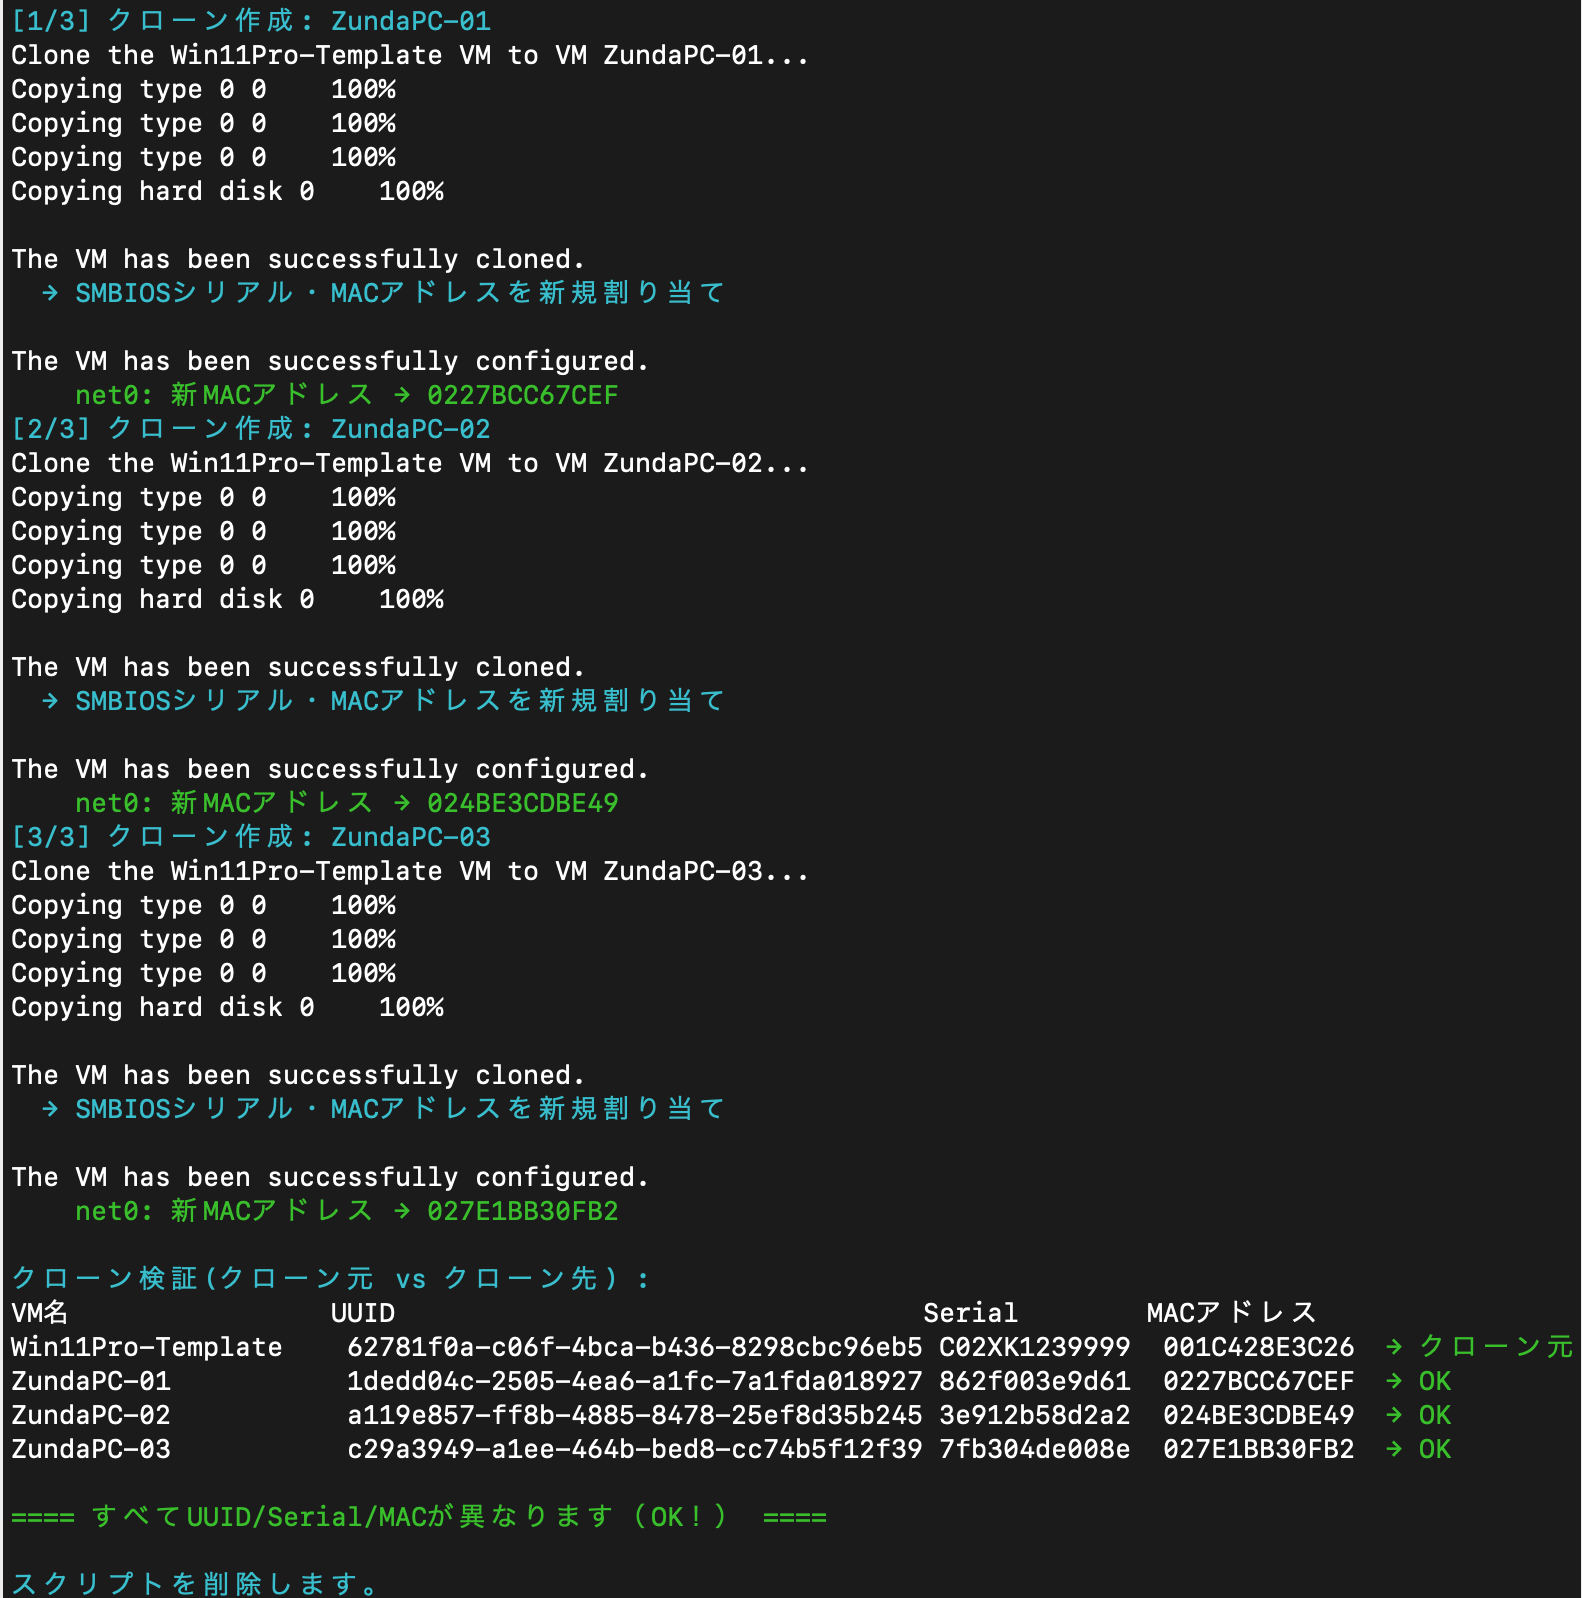Click 'Clone the Win11Pro-Template VM to VM ZundaPC-02...' line
The width and height of the screenshot is (1582, 1598).
(x=410, y=463)
